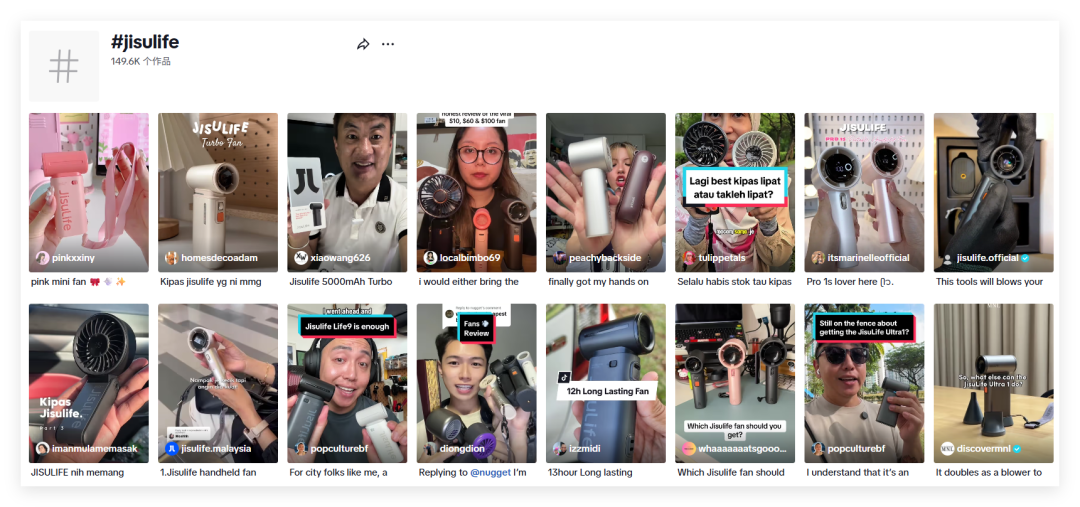Click the share arrow icon next to #jisulife

363,44
